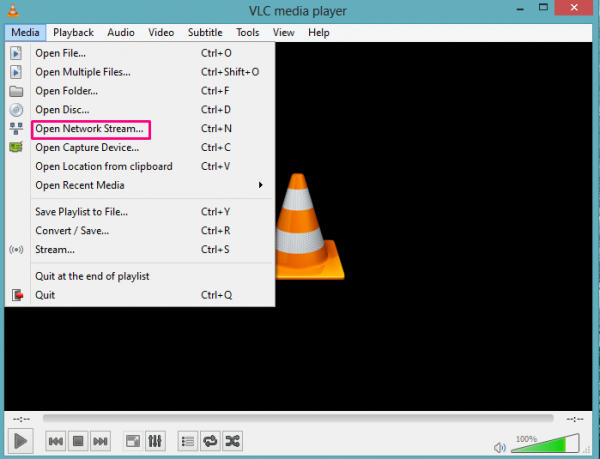Click the Open Folder icon

click(16, 91)
